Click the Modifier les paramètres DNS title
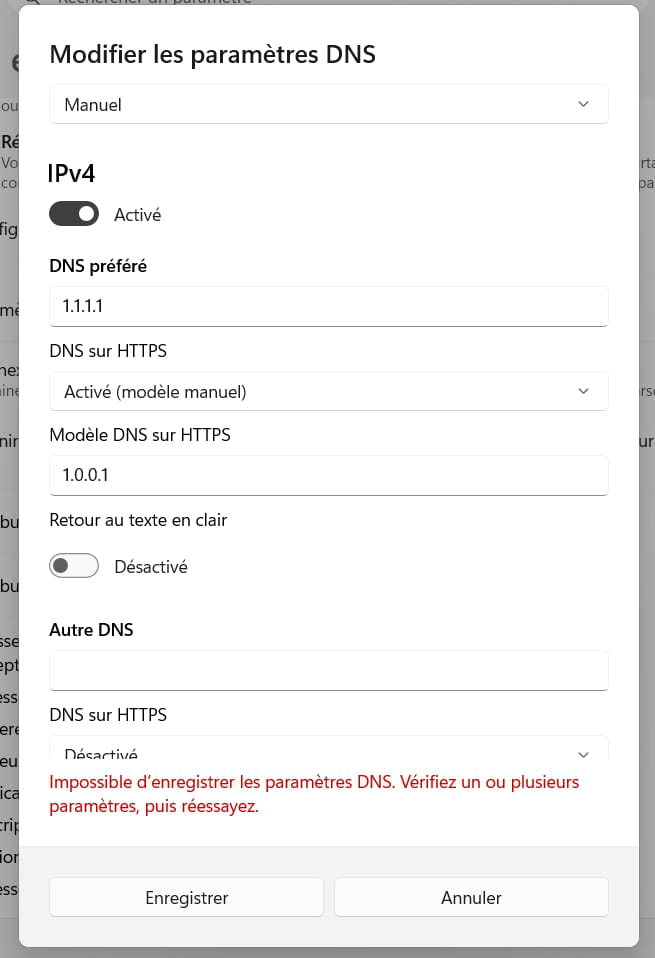The width and height of the screenshot is (655, 958). click(x=212, y=54)
